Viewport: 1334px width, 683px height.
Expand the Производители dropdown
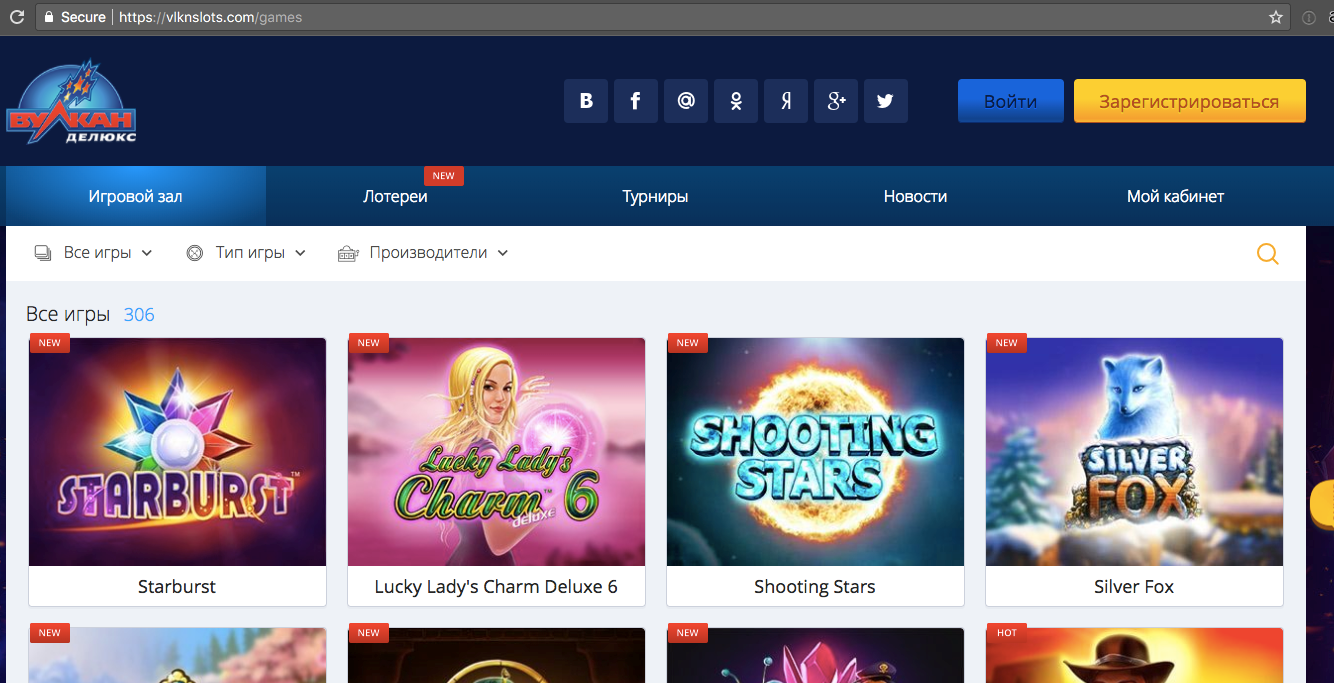[x=424, y=253]
